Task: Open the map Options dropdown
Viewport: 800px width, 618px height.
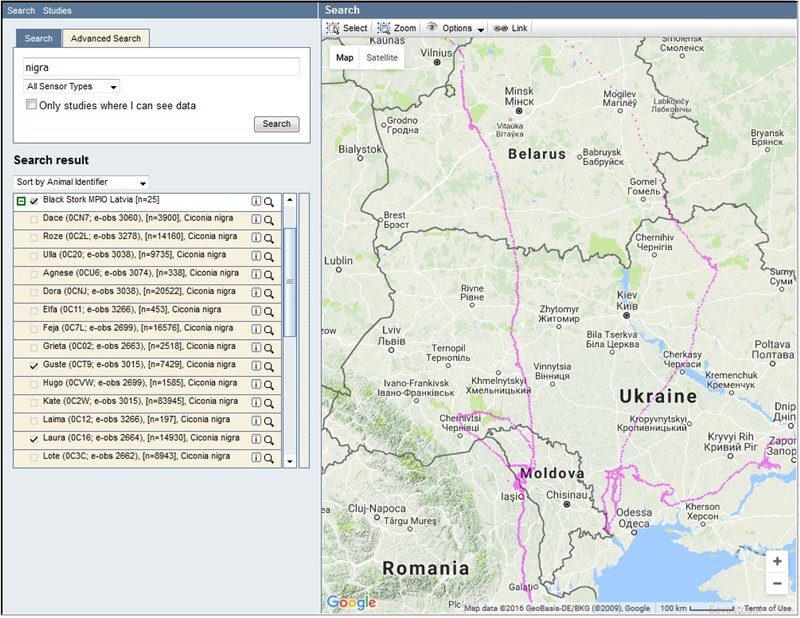Action: [455, 28]
